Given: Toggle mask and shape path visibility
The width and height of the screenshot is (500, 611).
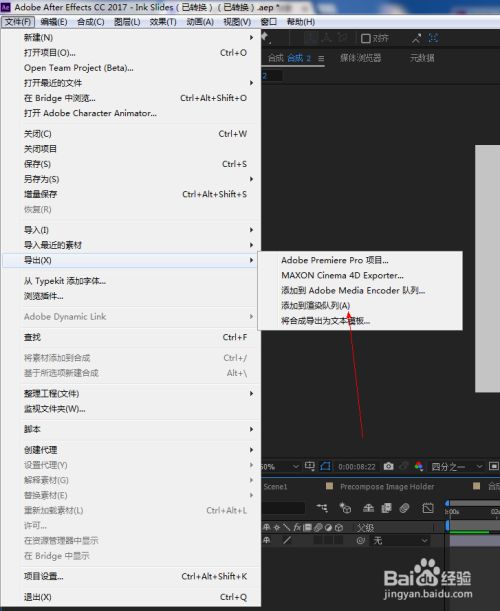Looking at the screenshot, I should pos(325,466).
